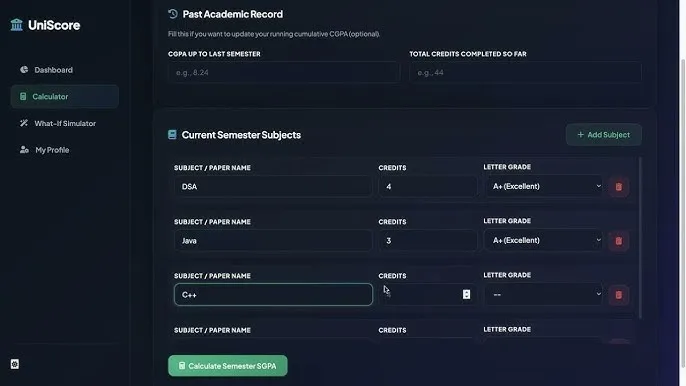
Task: Delete the DSA subject row
Action: pos(619,187)
